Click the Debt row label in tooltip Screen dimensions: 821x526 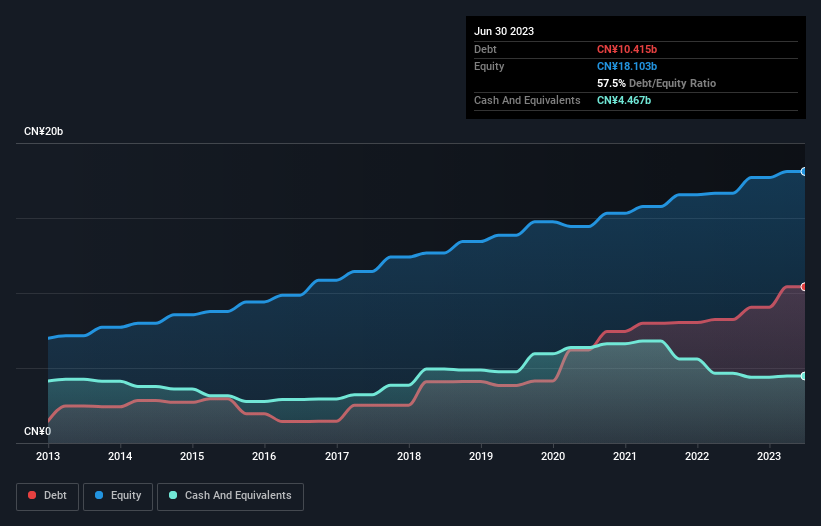tap(485, 49)
